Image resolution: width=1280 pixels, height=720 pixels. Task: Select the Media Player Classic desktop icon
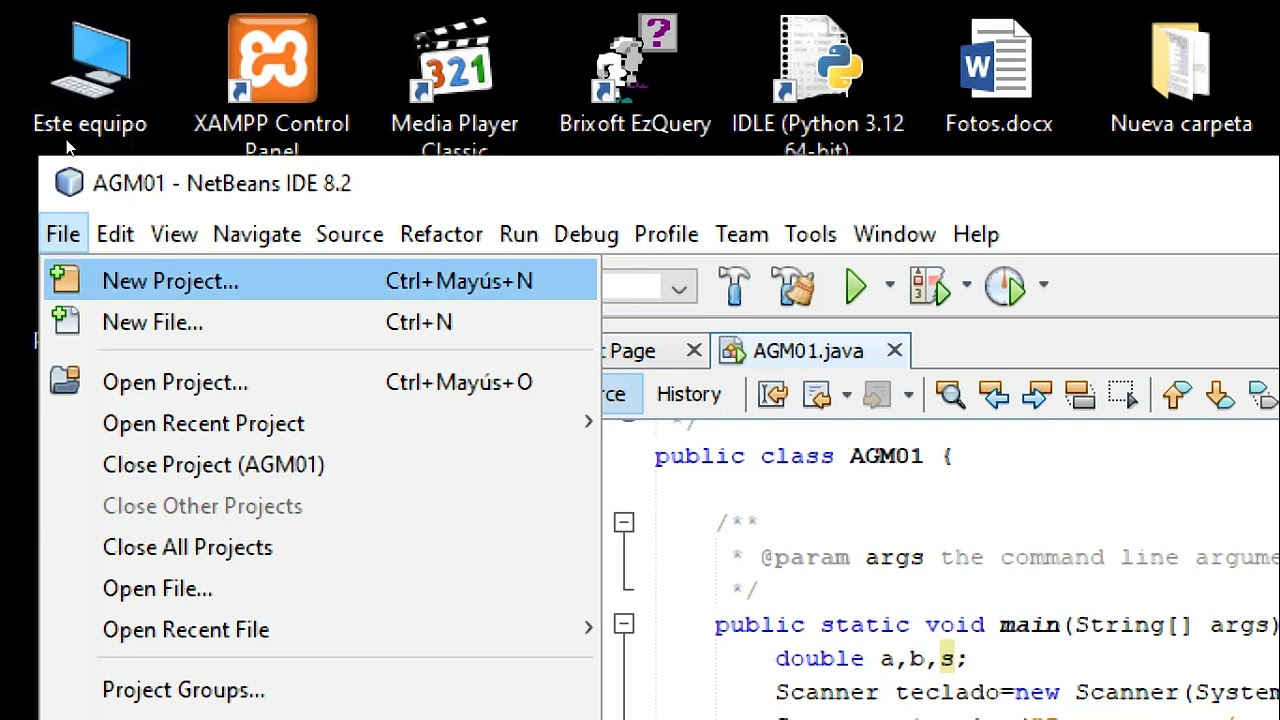click(455, 85)
